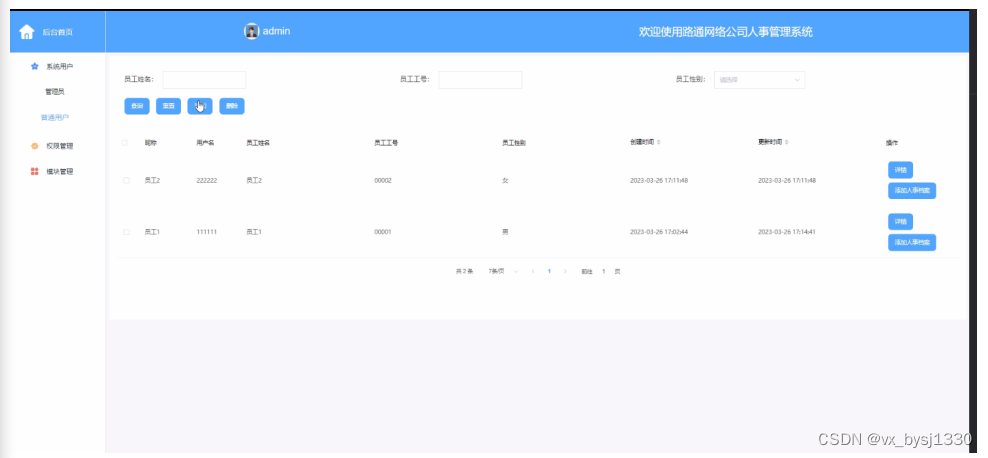Click the 查询 button

(137, 106)
